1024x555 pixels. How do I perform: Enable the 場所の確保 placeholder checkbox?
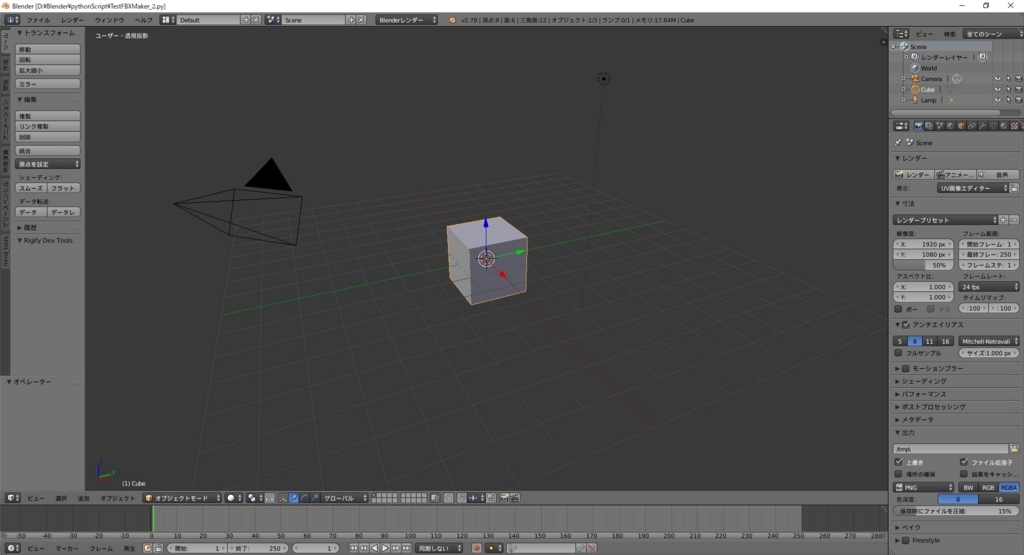point(899,473)
